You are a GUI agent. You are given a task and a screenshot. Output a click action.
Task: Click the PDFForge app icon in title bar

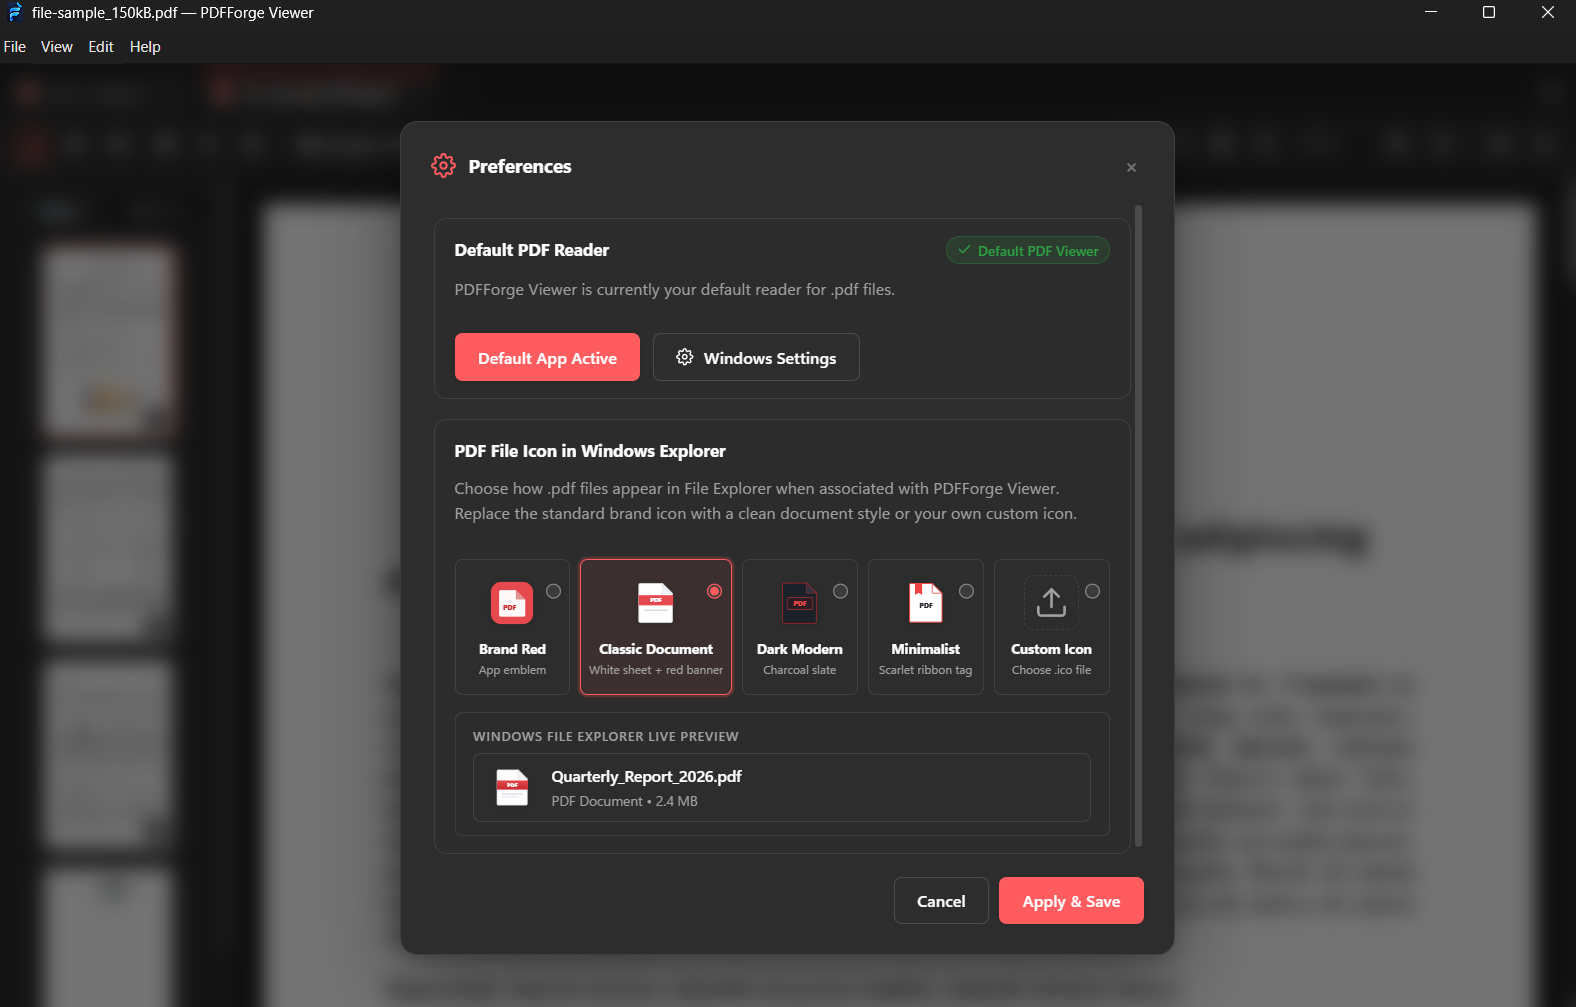tap(15, 13)
